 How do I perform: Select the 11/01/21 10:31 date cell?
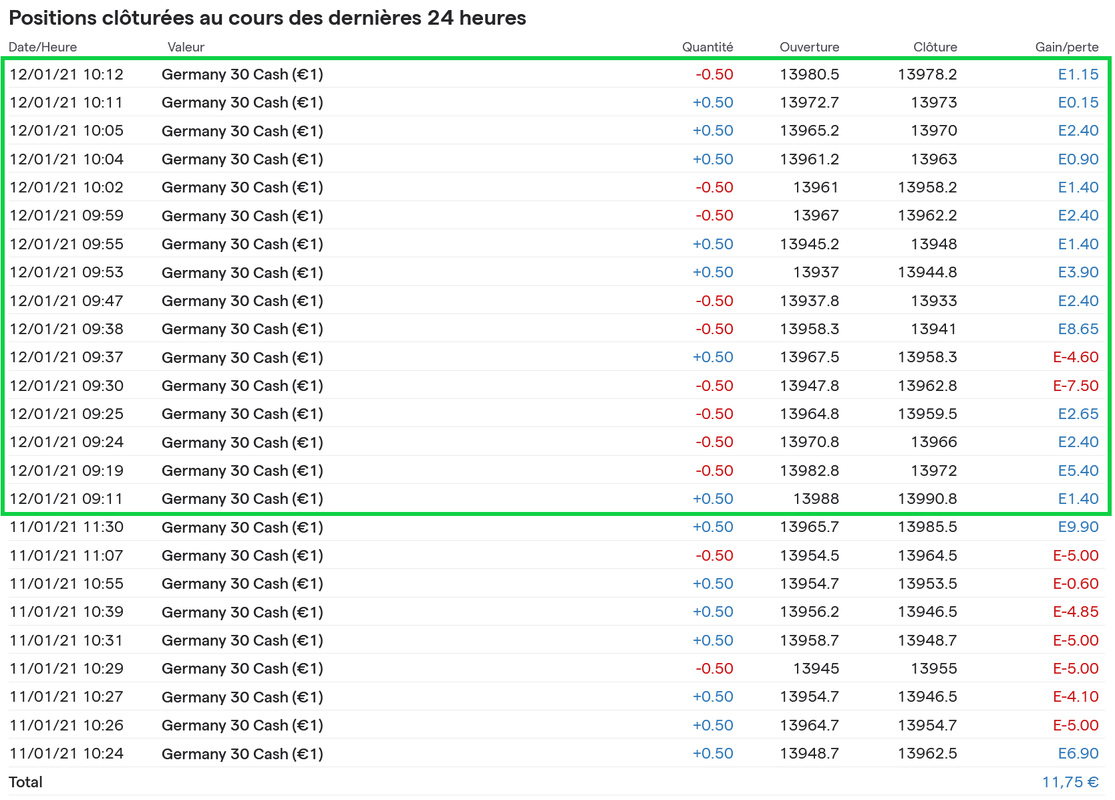pyautogui.click(x=66, y=640)
